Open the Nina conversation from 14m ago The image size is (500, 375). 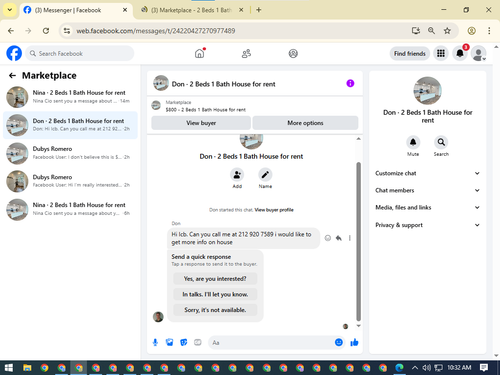coord(70,97)
